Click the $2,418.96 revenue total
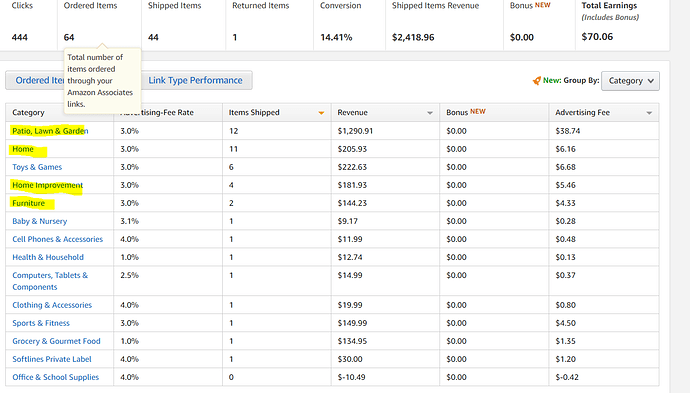Viewport: 690px width, 393px height. 413,37
